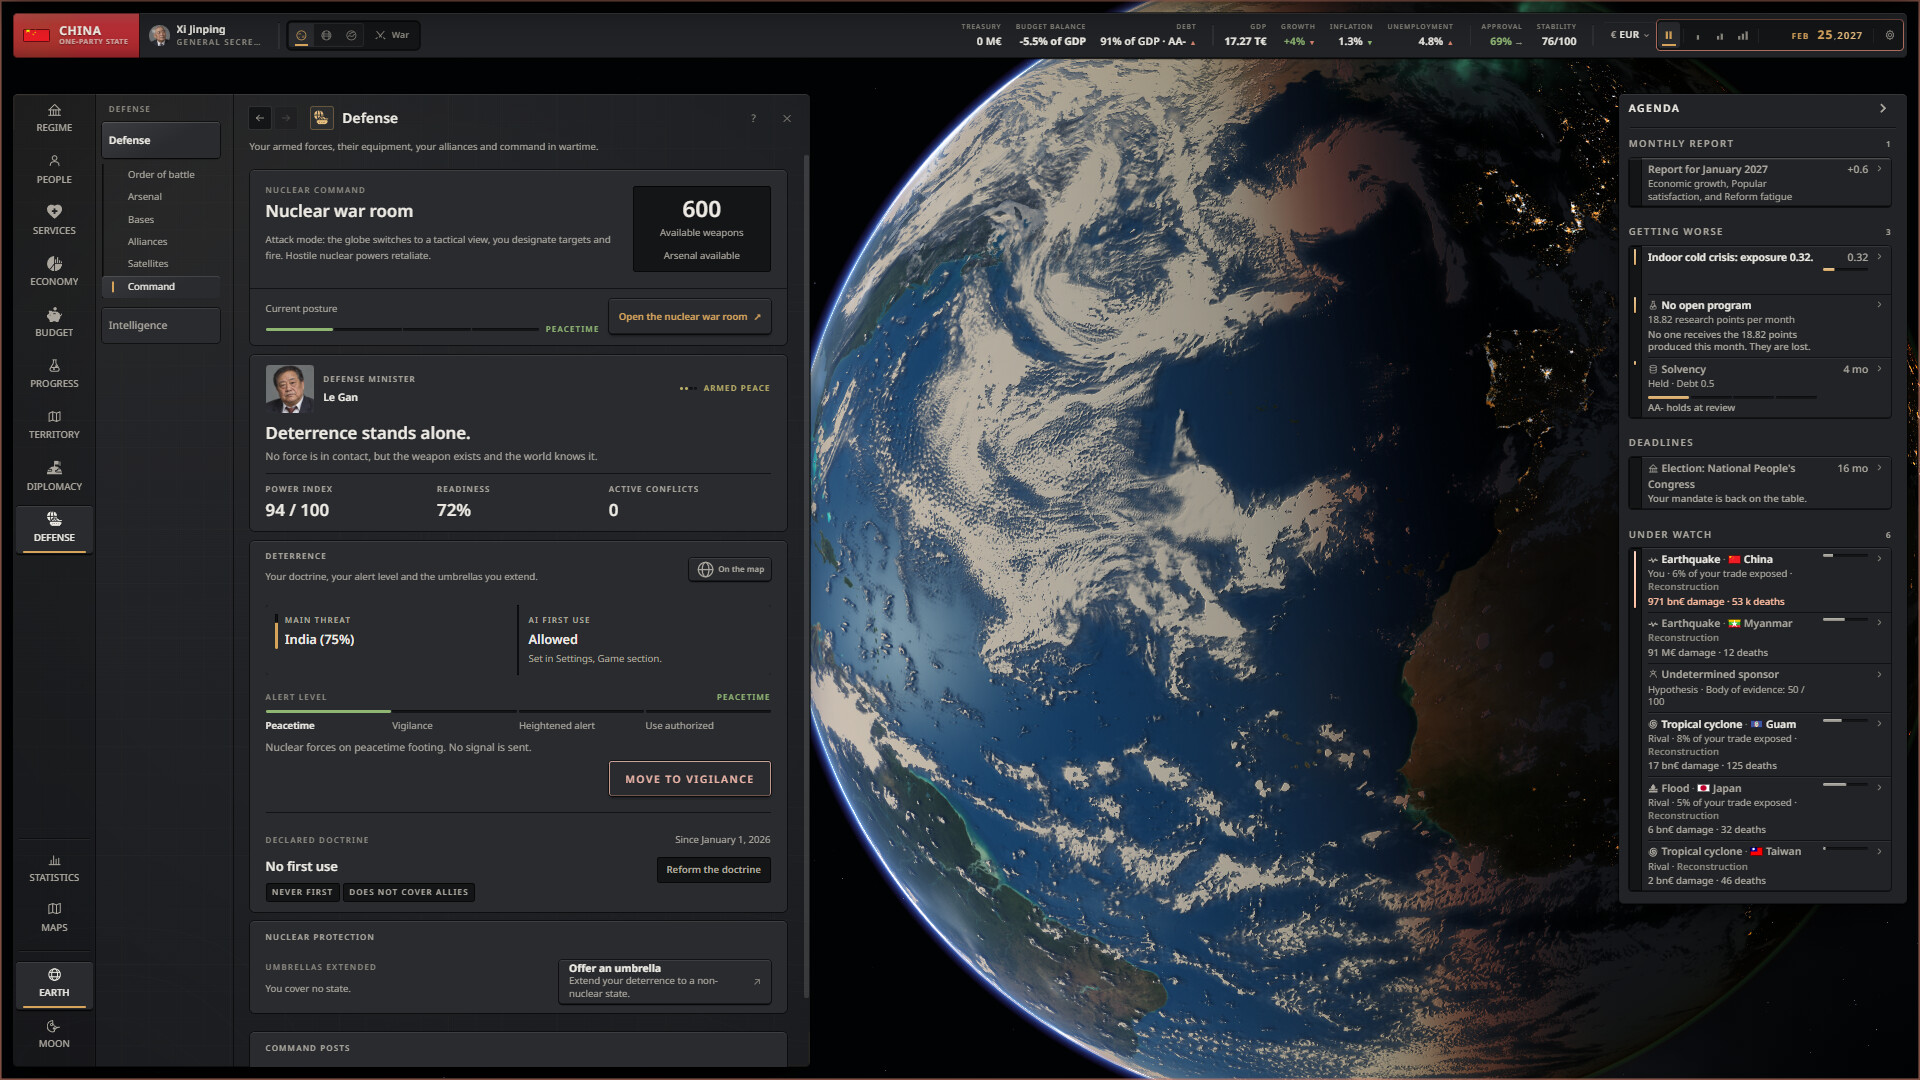This screenshot has width=1920, height=1080.
Task: Switch the view to Moon
Action: pos(54,1033)
